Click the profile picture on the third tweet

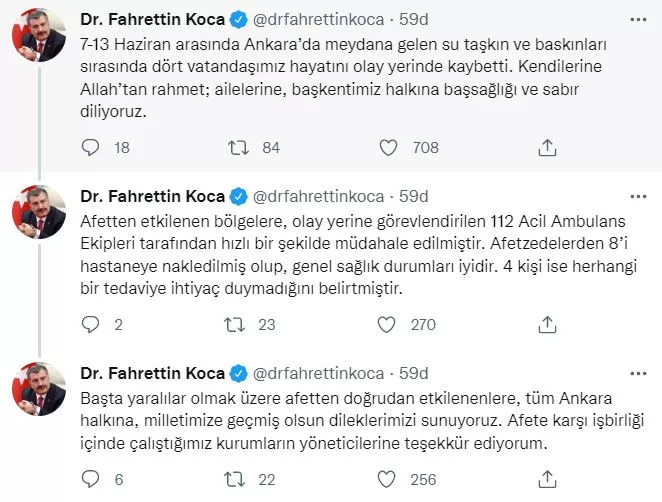point(38,390)
